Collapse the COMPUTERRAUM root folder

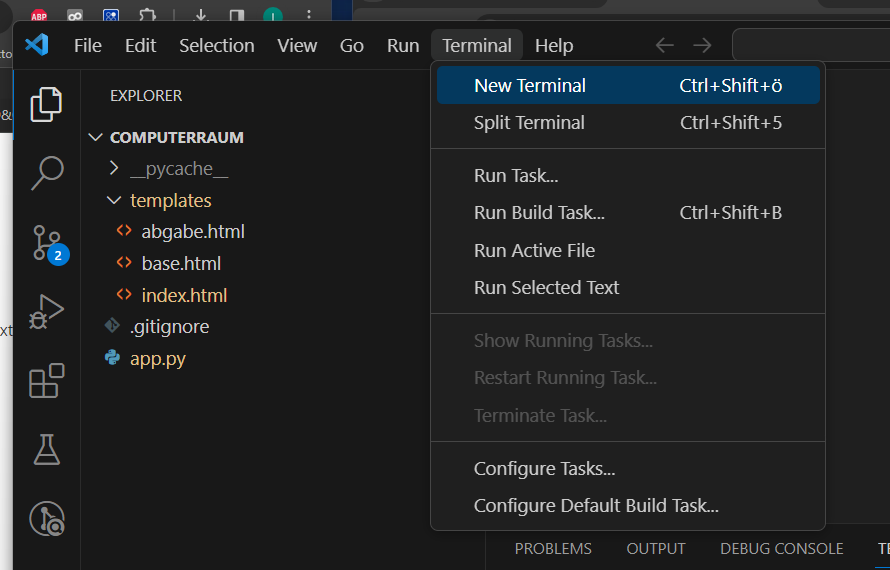[176, 137]
